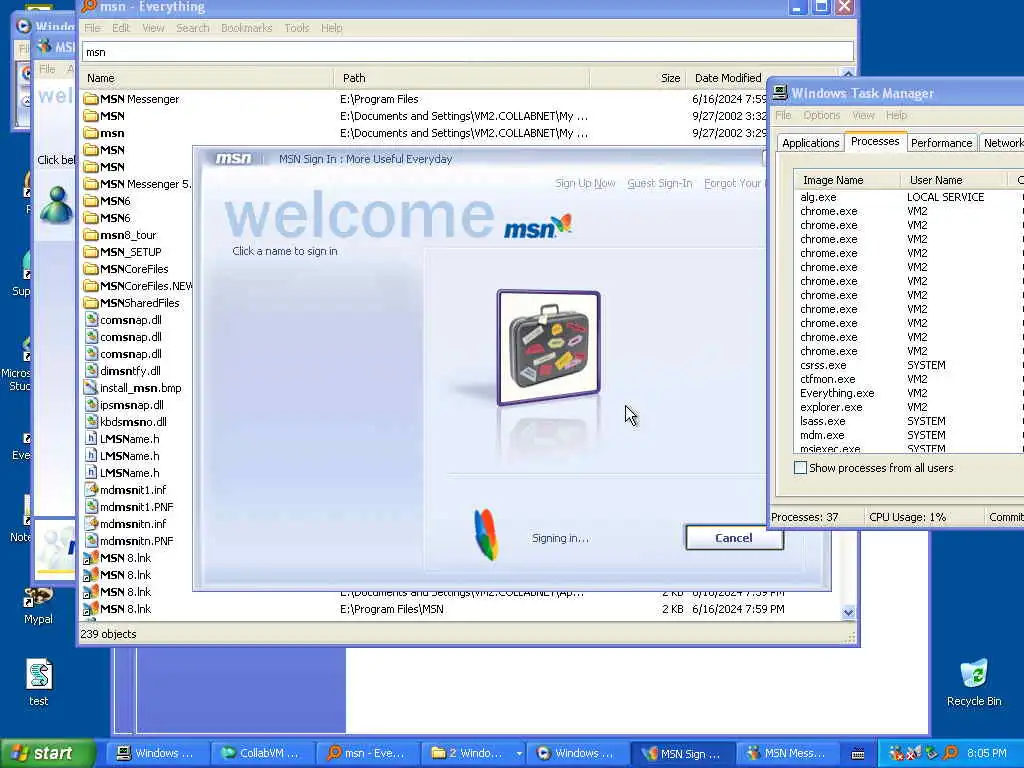The height and width of the screenshot is (768, 1024).
Task: Select the mdmsnitn.inf file icon
Action: point(91,524)
